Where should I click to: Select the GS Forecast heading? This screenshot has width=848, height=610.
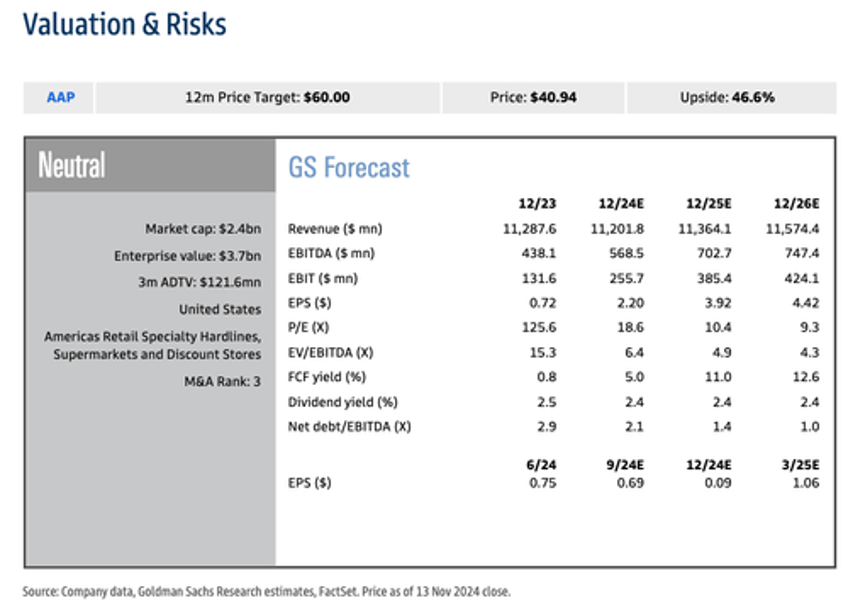pyautogui.click(x=349, y=168)
